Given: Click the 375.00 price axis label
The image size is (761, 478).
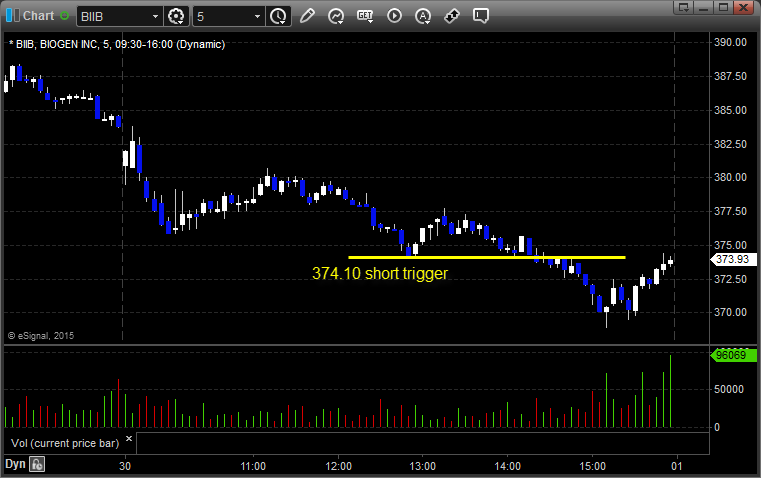Looking at the screenshot, I should (730, 245).
